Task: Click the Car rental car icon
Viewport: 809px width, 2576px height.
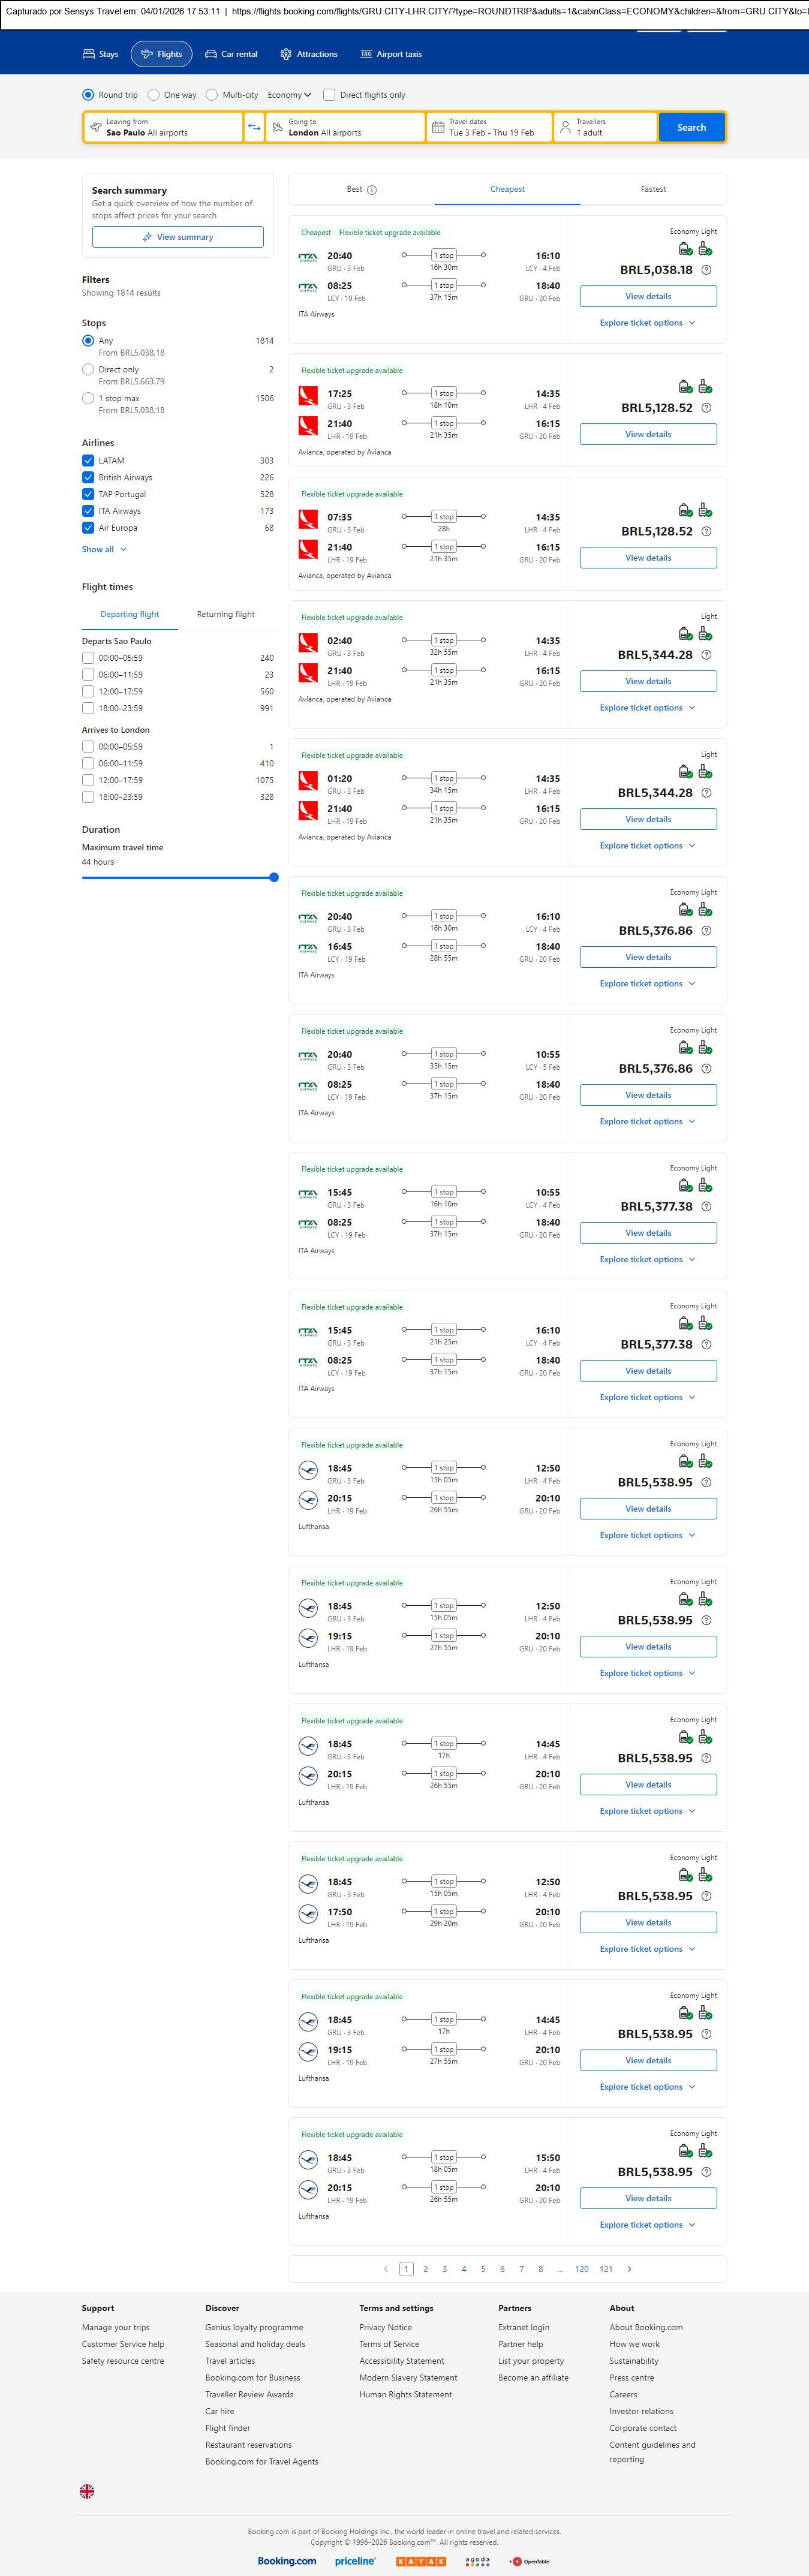Action: pos(211,54)
